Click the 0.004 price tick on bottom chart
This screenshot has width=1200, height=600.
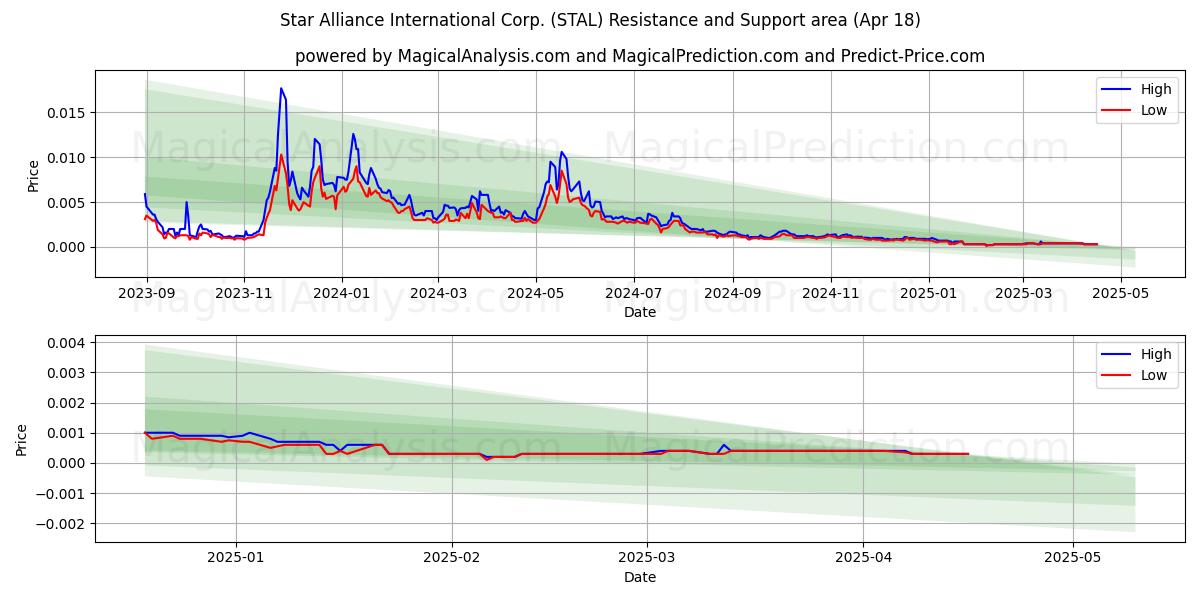click(68, 343)
